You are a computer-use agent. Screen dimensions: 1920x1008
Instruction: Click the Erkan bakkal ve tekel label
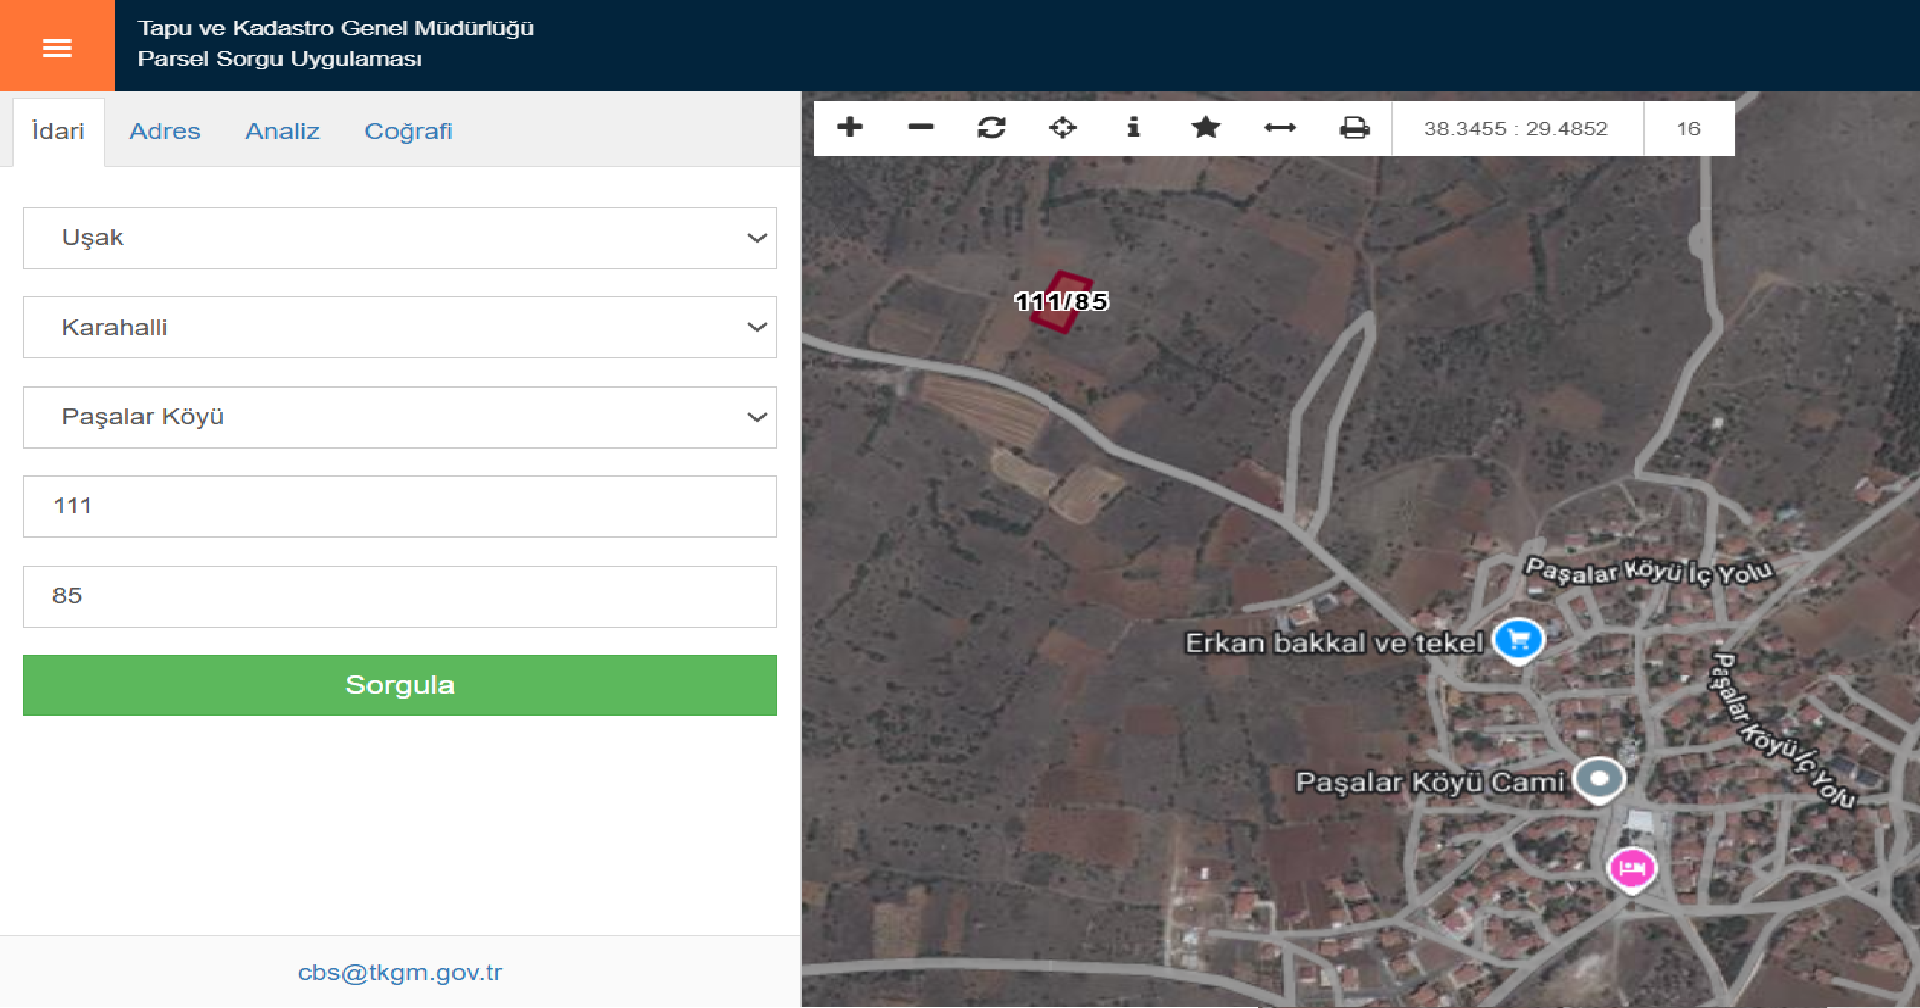(x=1334, y=642)
